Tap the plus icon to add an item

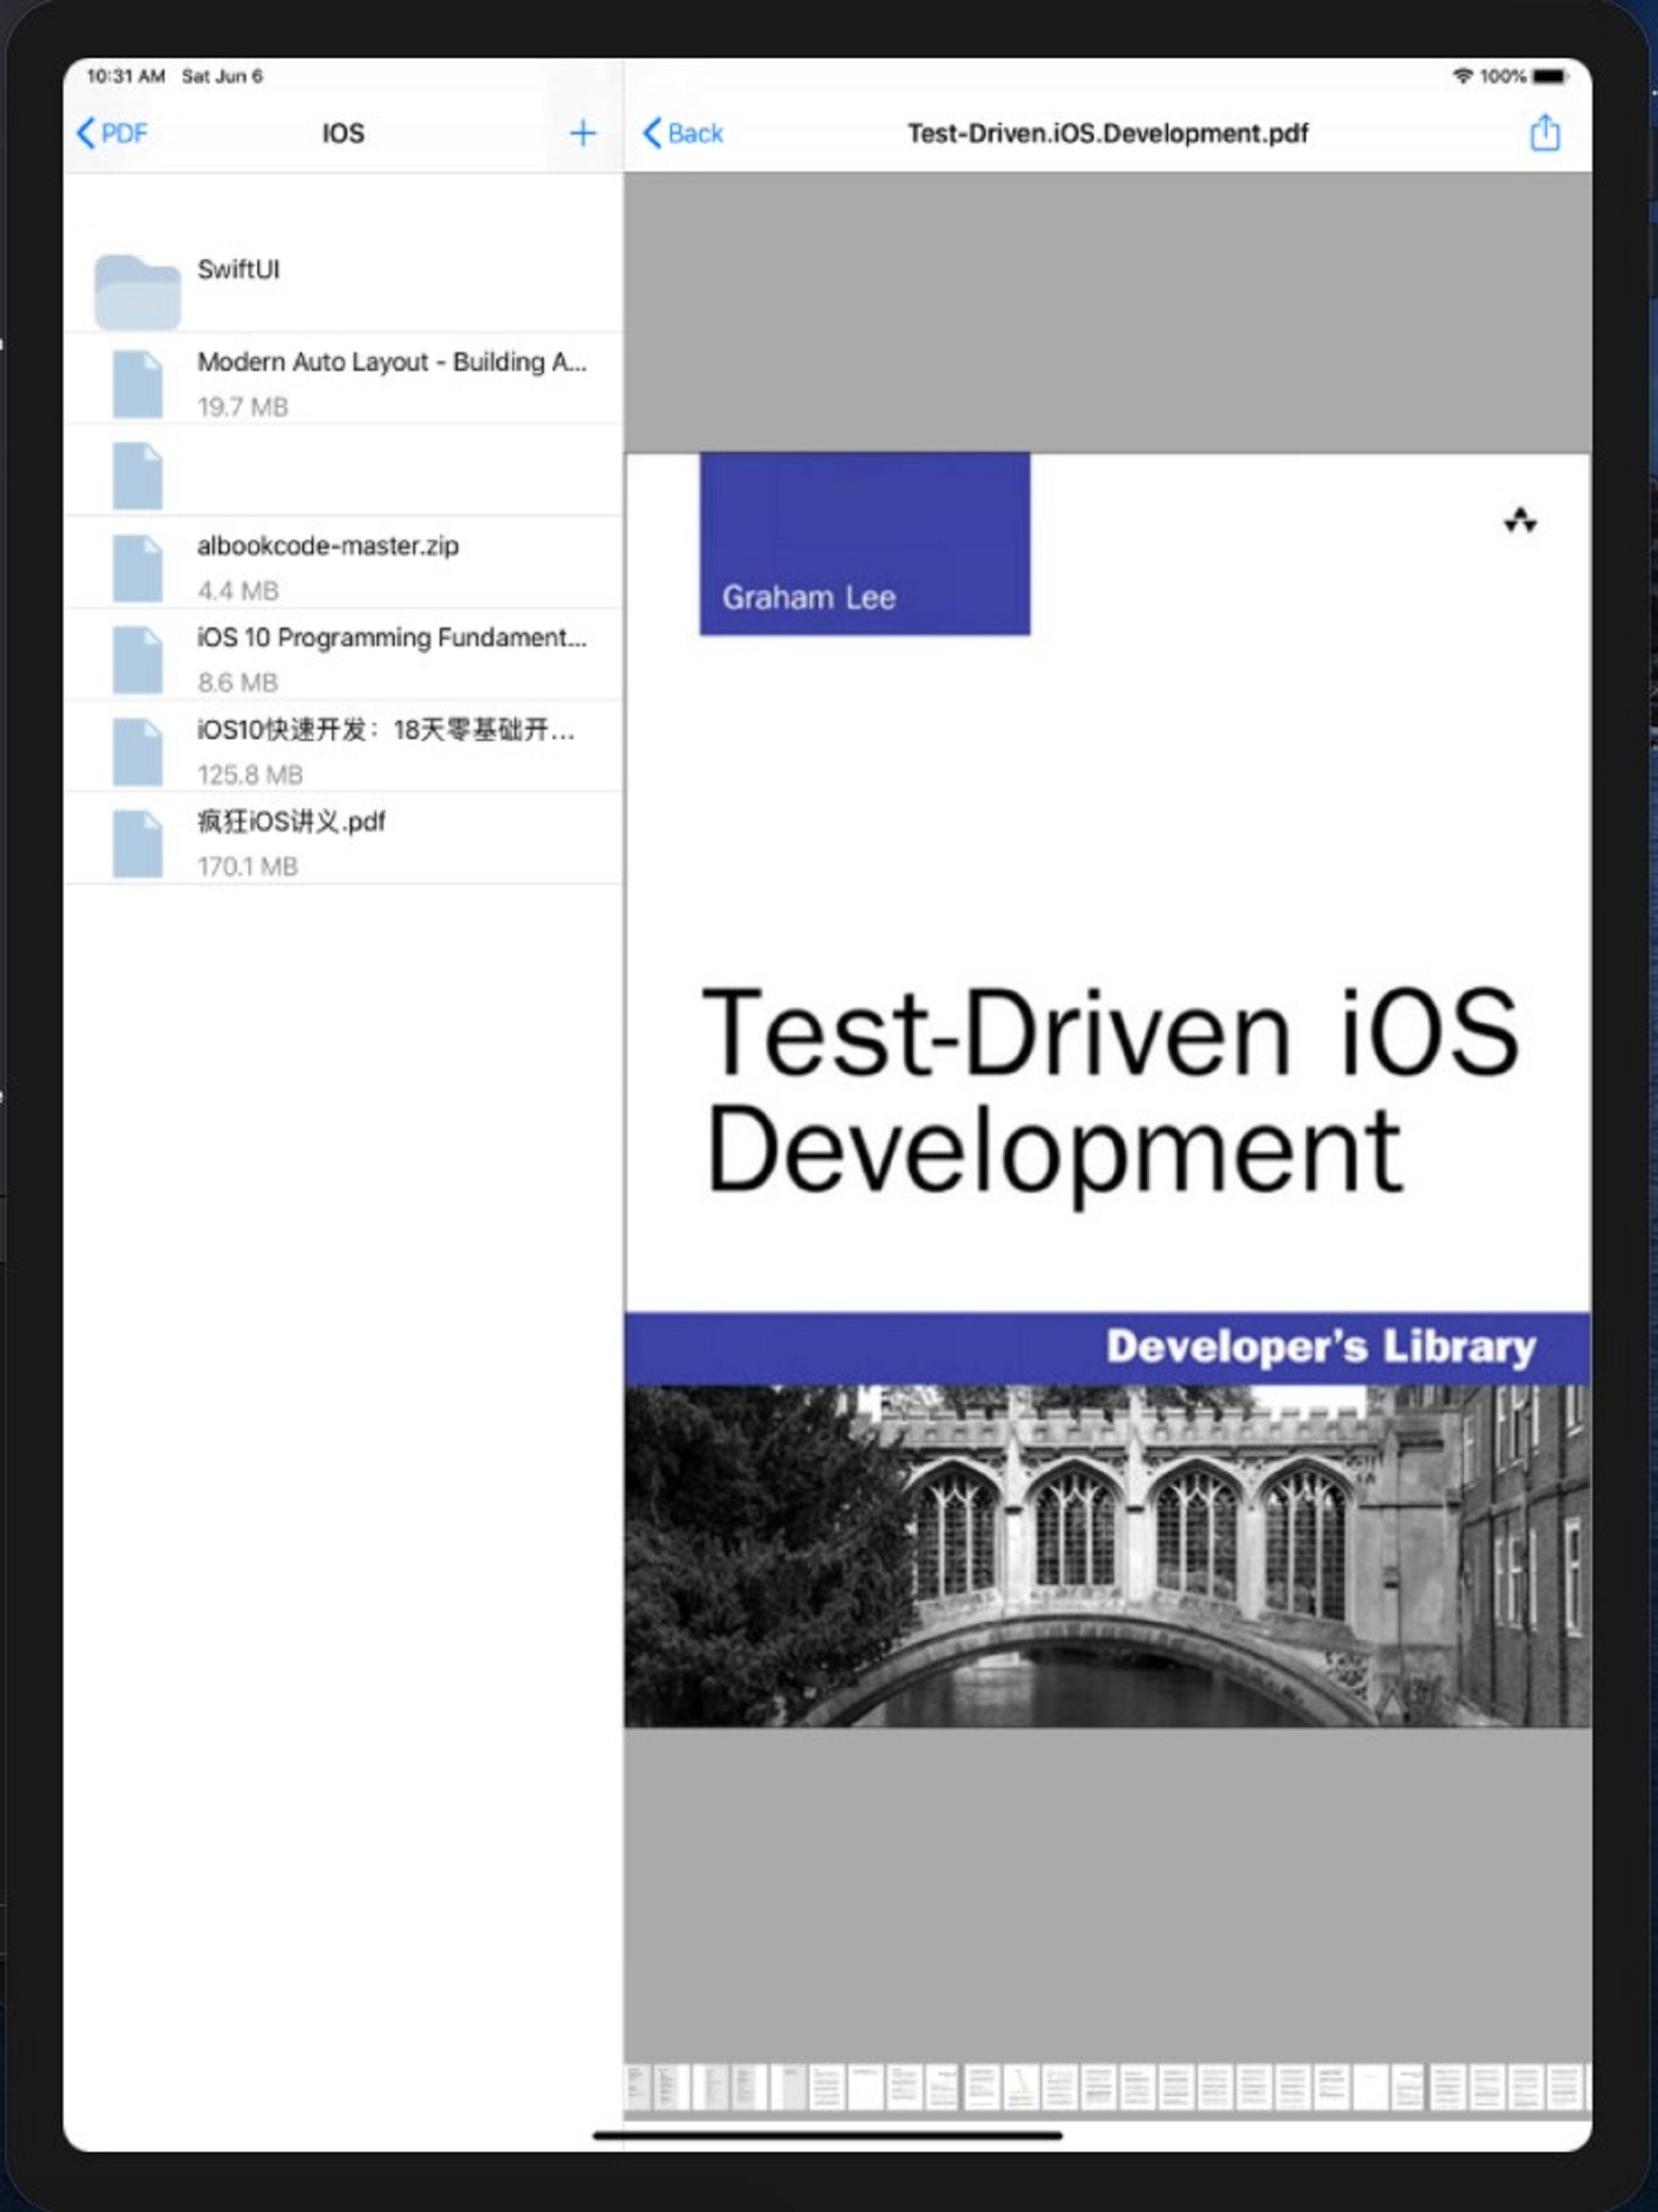(583, 133)
